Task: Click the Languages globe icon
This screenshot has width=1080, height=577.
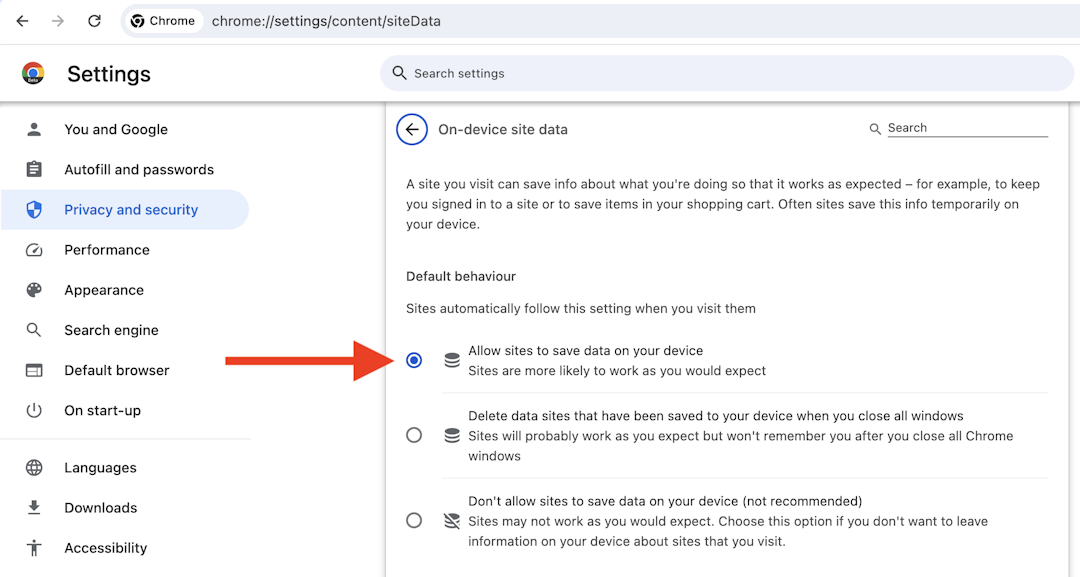Action: coord(34,468)
